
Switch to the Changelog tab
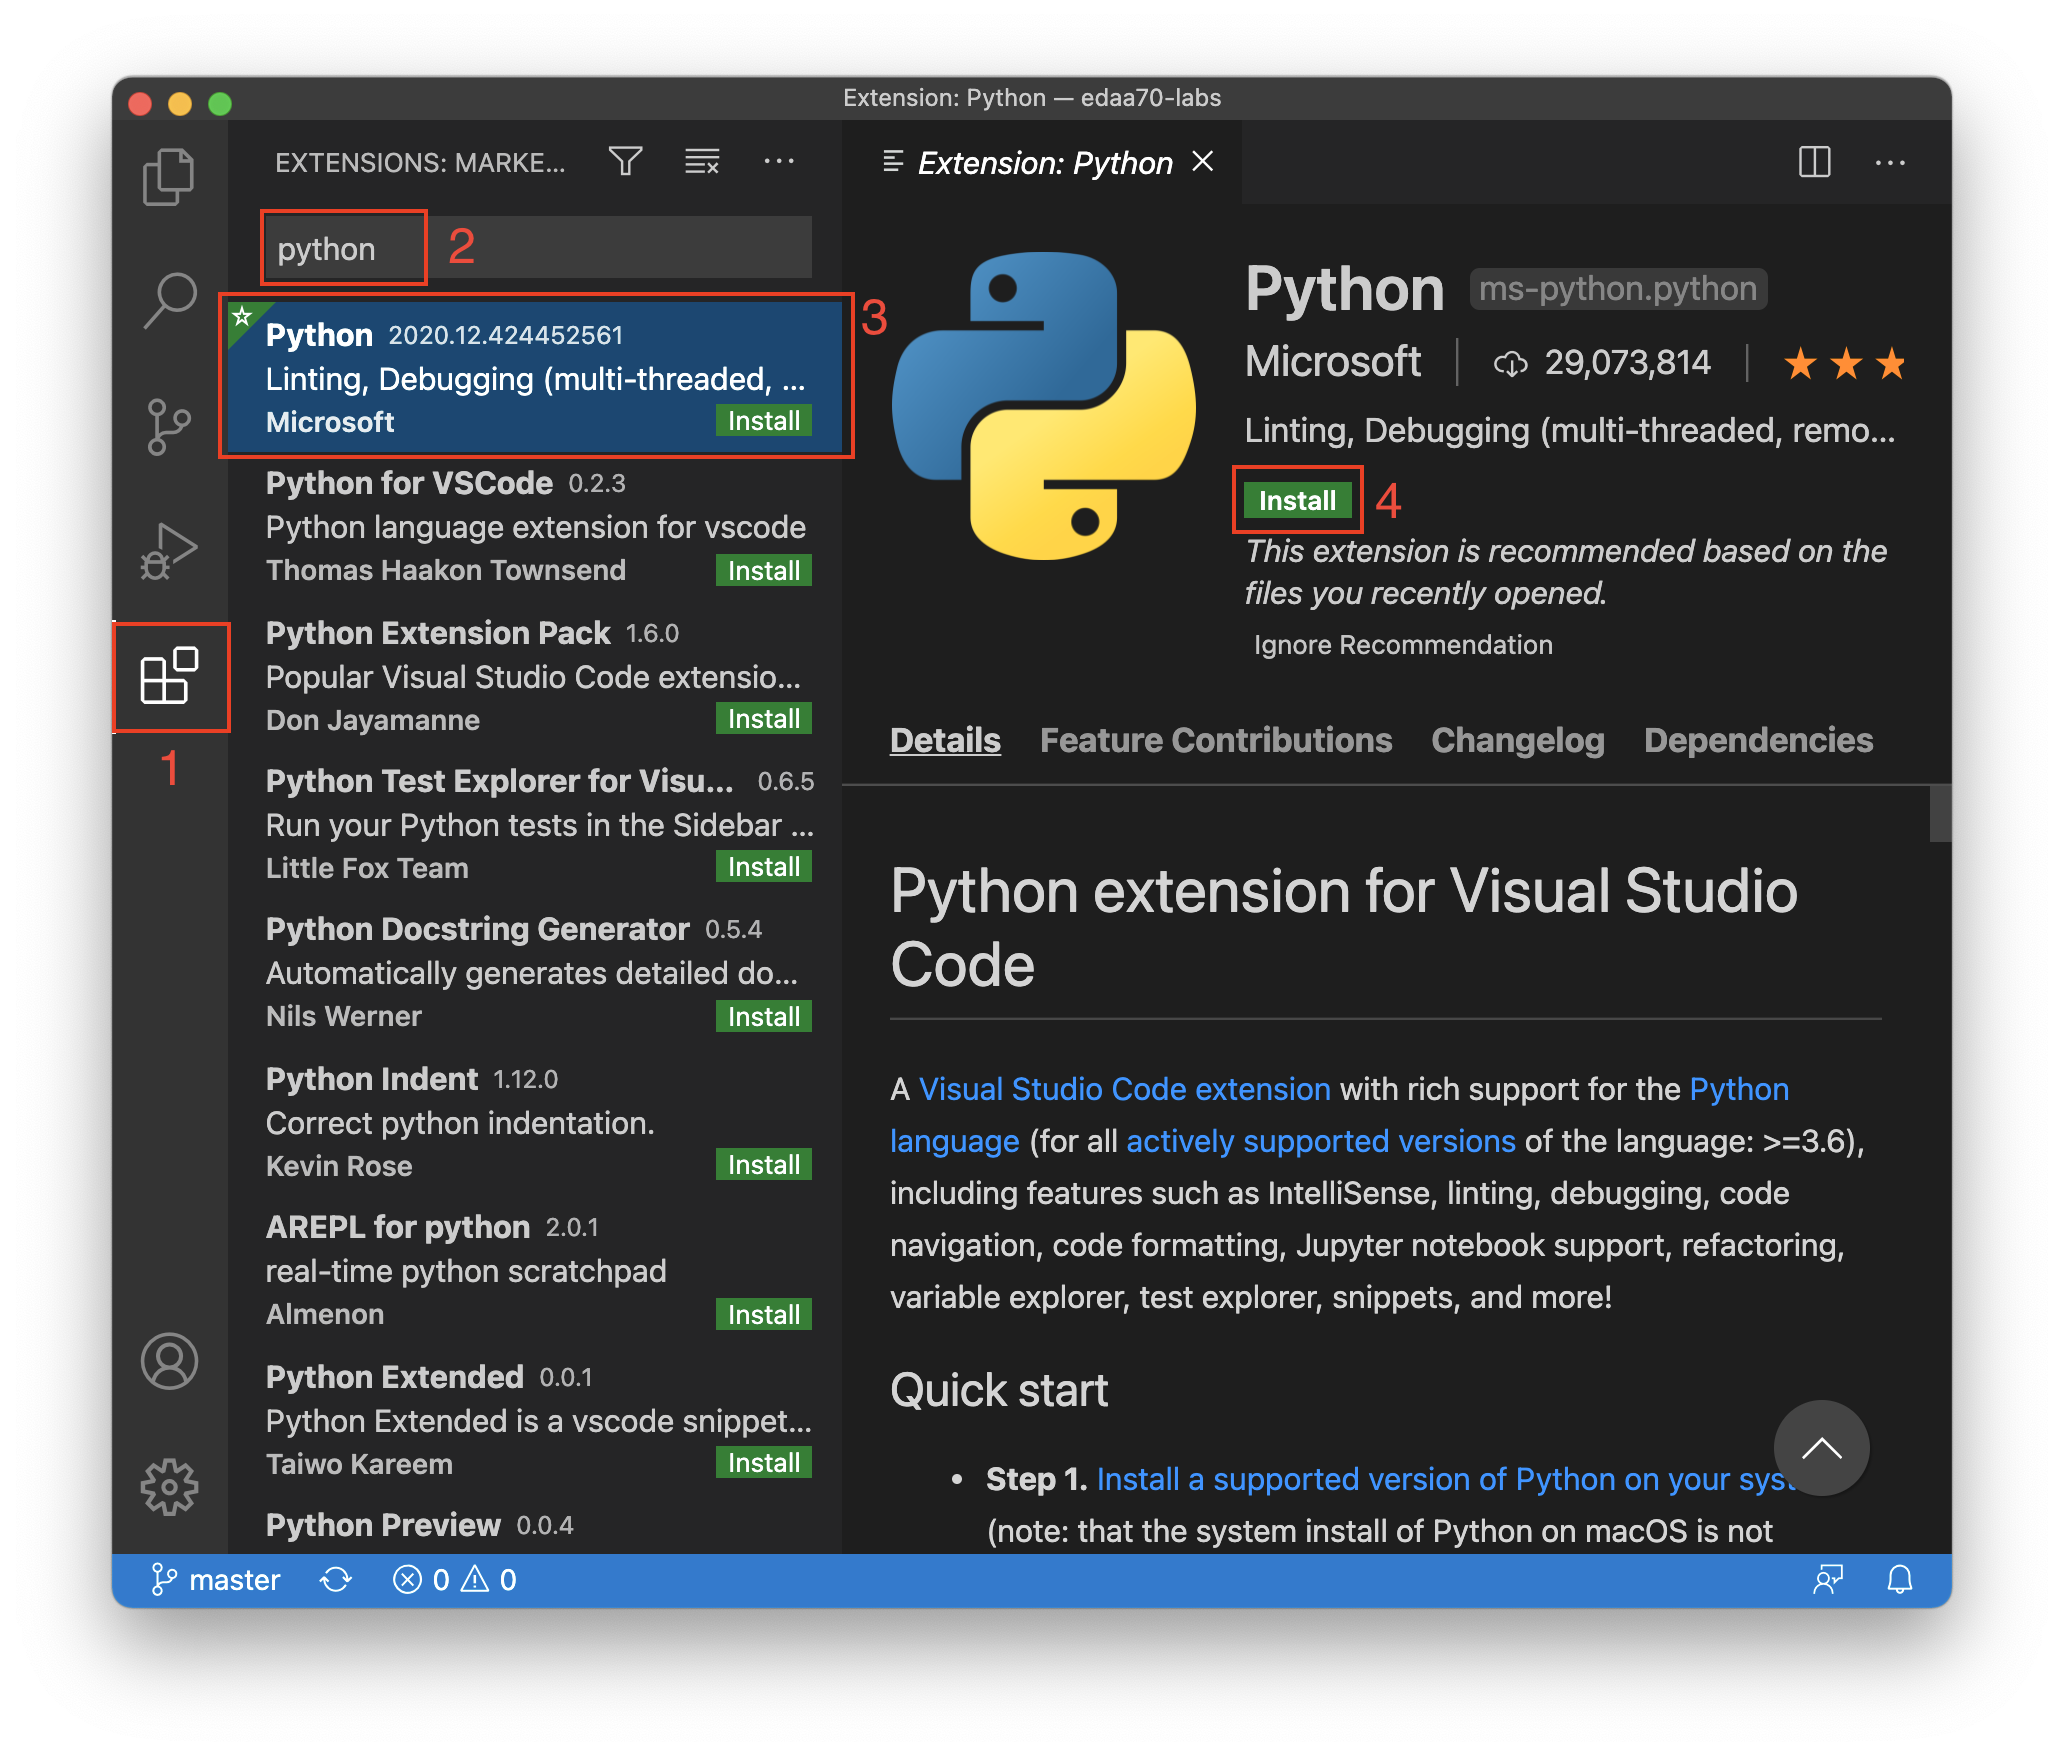(x=1518, y=740)
